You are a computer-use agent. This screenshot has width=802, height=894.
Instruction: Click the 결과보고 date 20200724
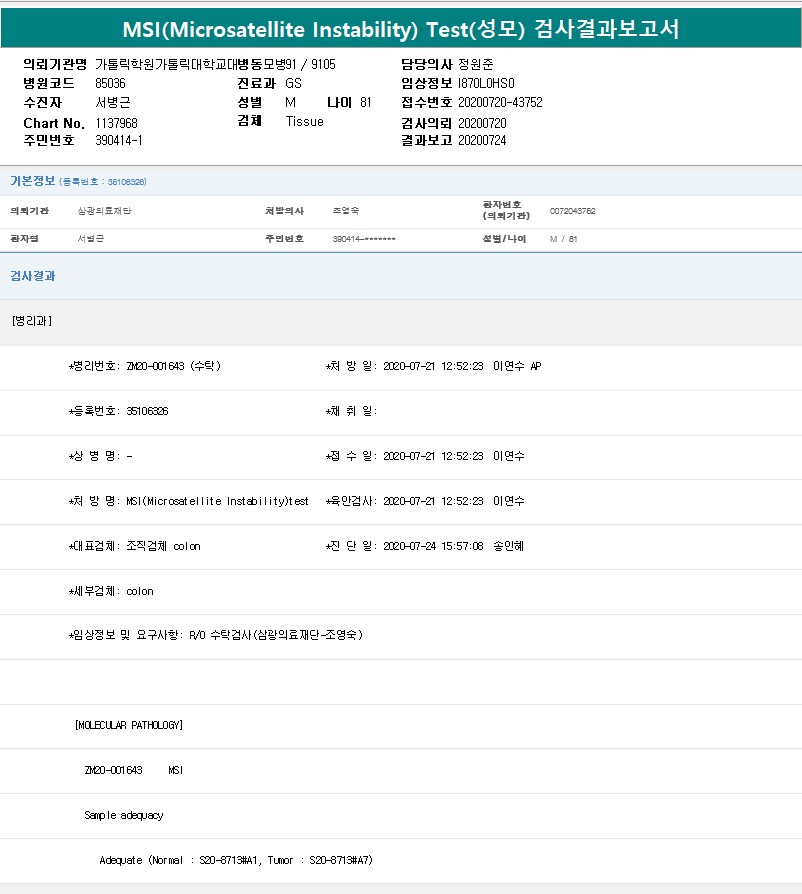coord(482,141)
